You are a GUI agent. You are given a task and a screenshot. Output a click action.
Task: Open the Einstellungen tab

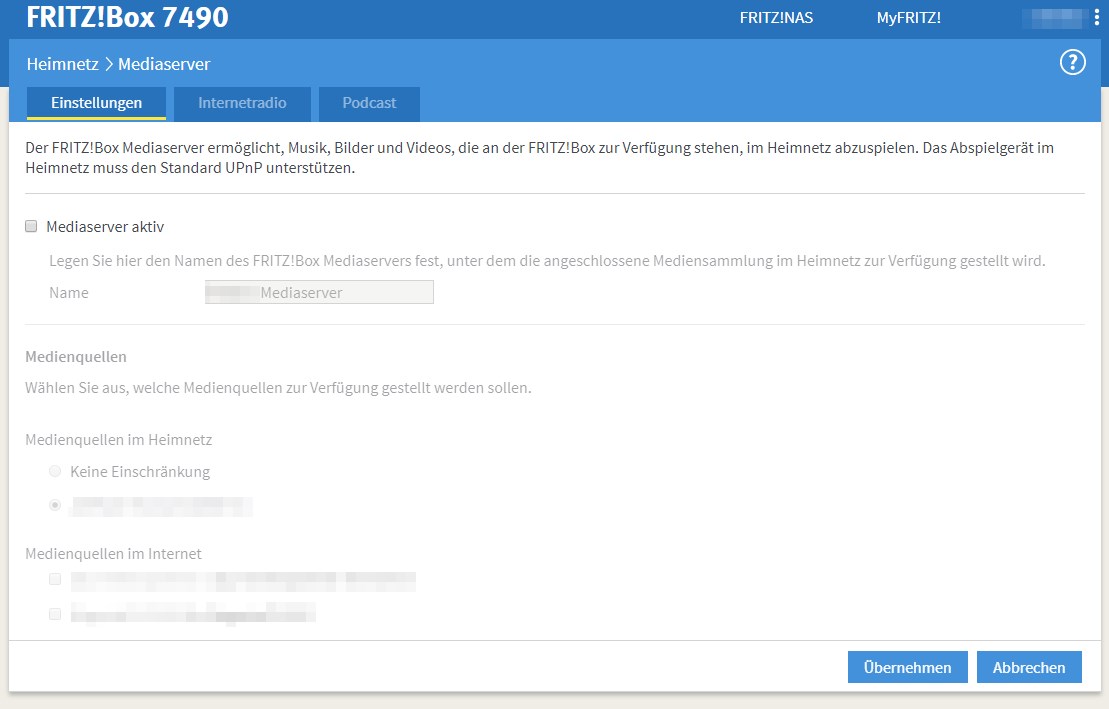pos(96,103)
